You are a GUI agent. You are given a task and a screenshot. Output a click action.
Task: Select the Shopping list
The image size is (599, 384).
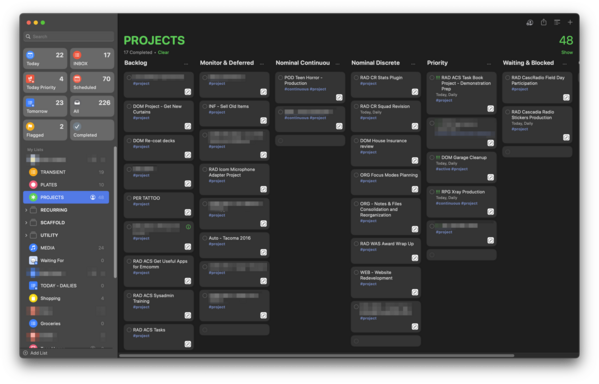pos(66,298)
